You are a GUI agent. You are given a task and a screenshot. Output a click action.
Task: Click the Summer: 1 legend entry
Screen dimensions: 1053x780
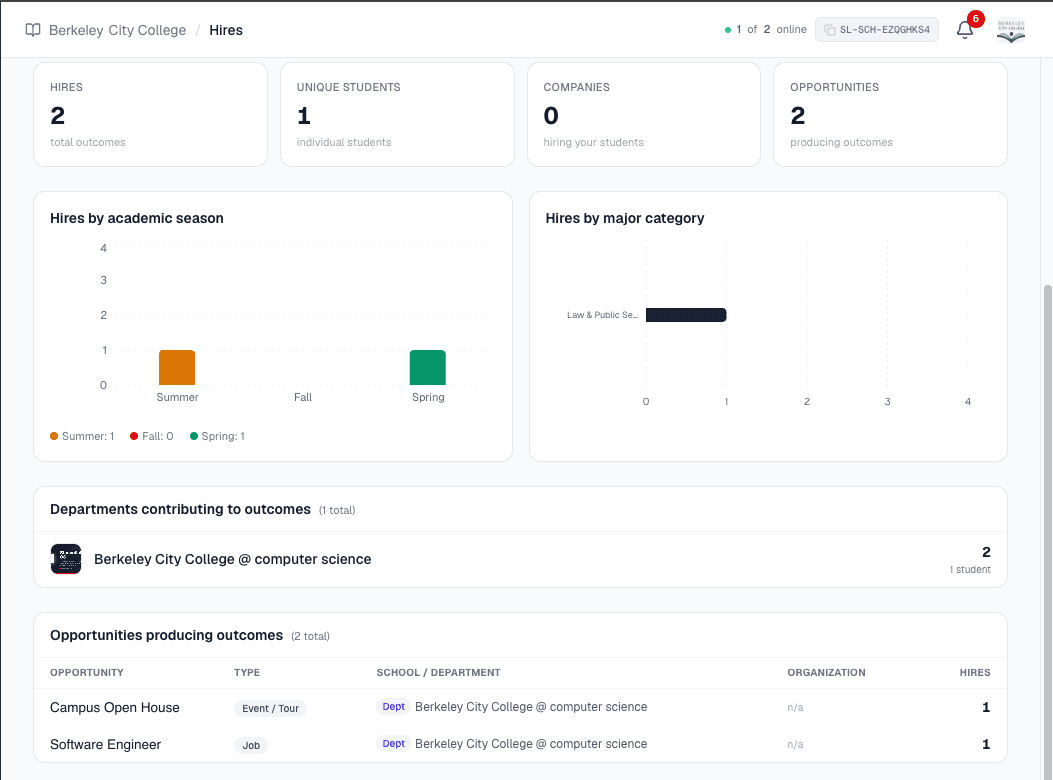coord(82,436)
